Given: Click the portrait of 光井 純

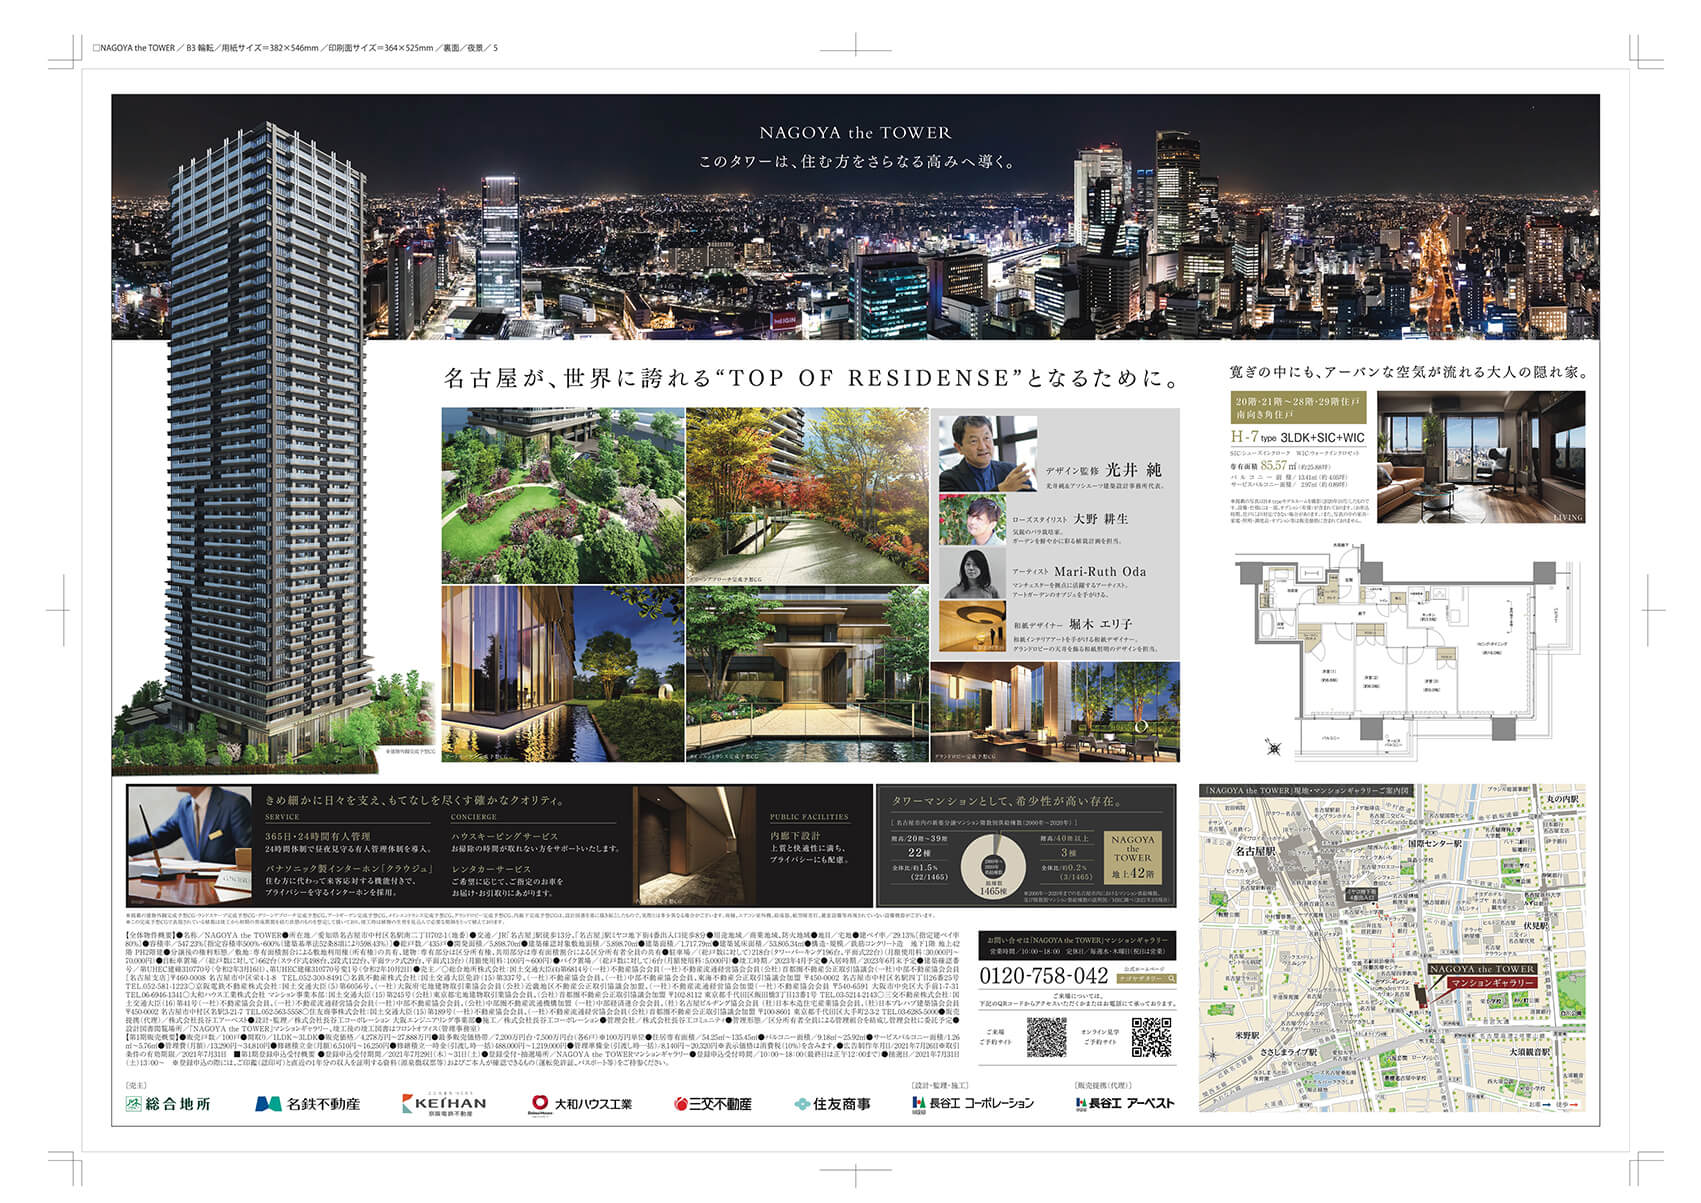Looking at the screenshot, I should [x=987, y=453].
